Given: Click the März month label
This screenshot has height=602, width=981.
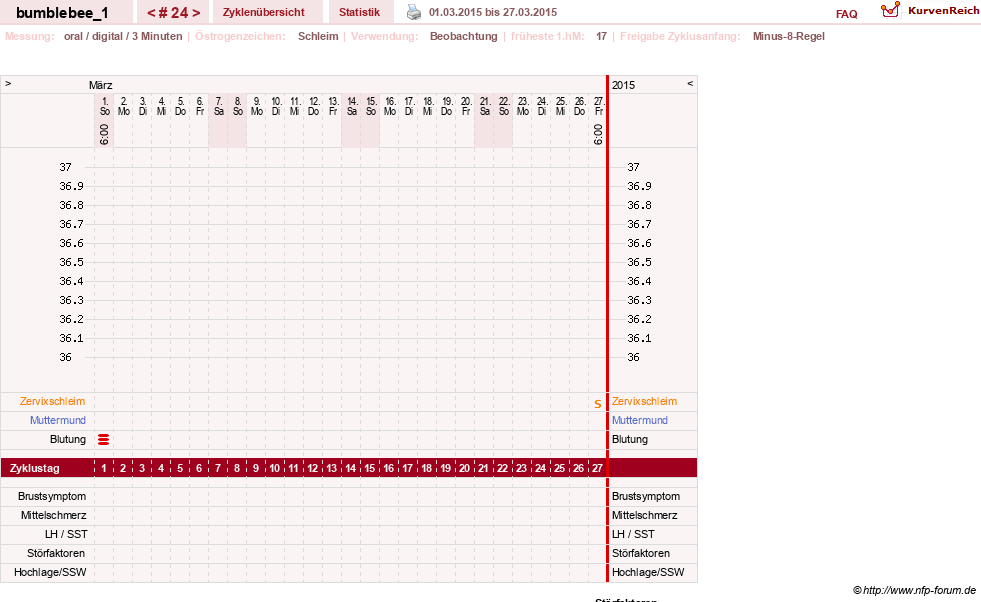Looking at the screenshot, I should click(x=101, y=85).
